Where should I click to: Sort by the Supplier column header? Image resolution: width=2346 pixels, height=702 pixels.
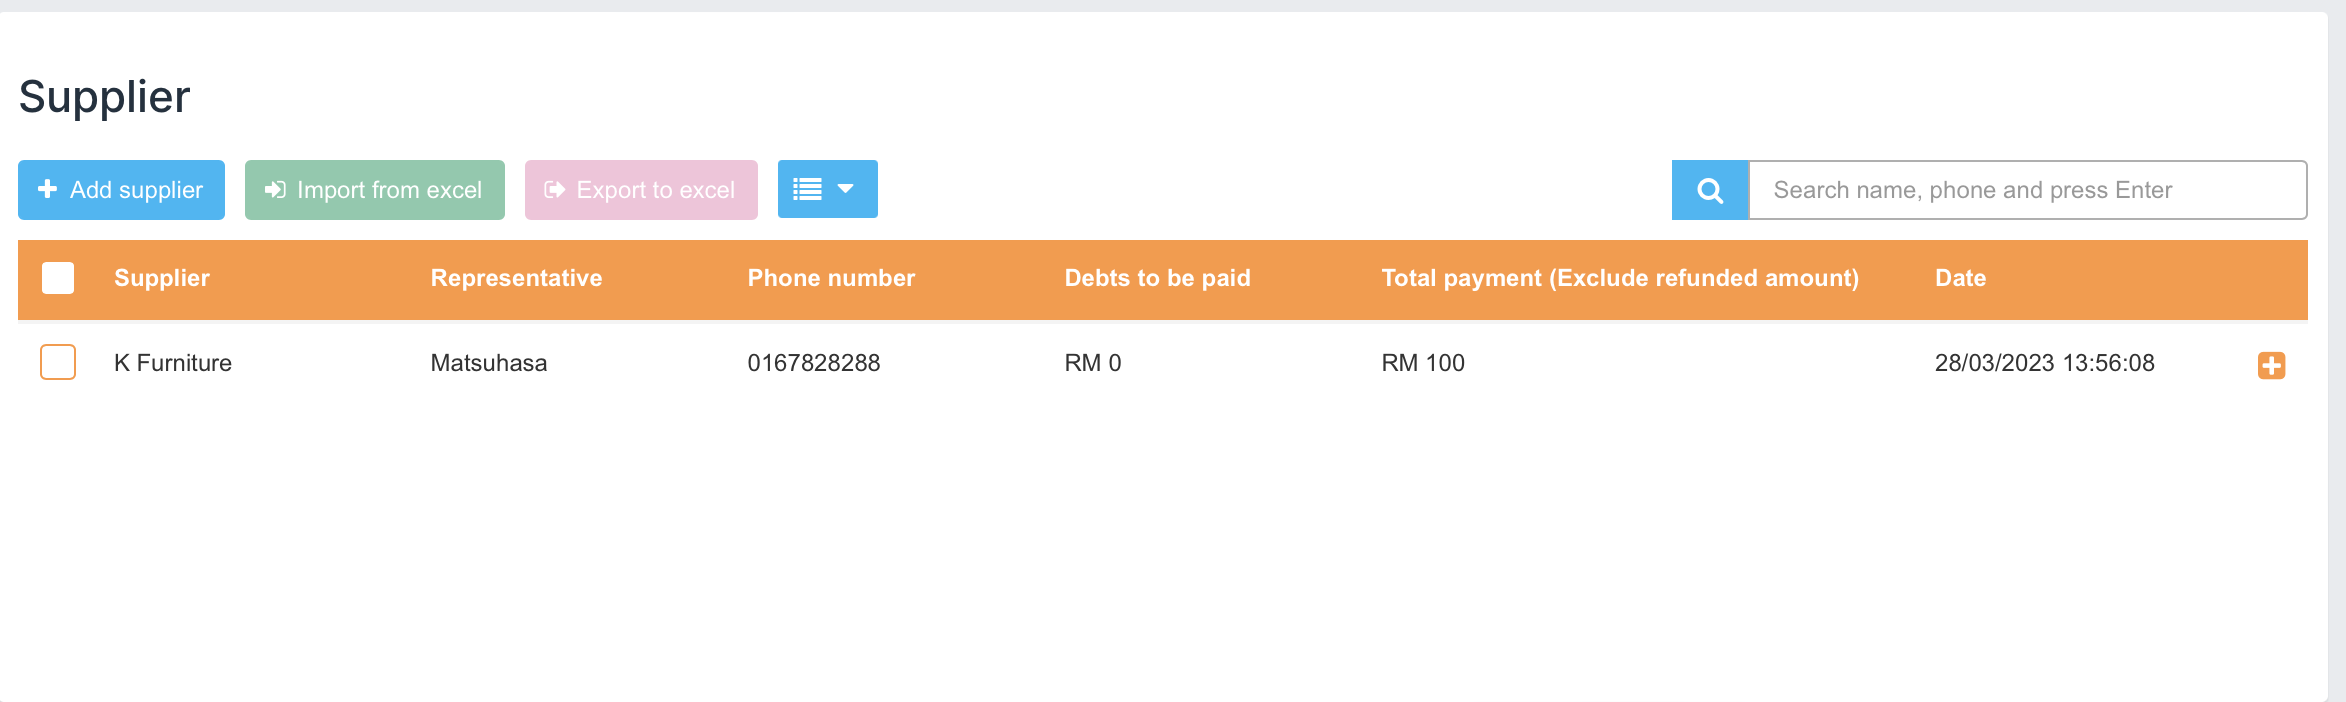162,278
